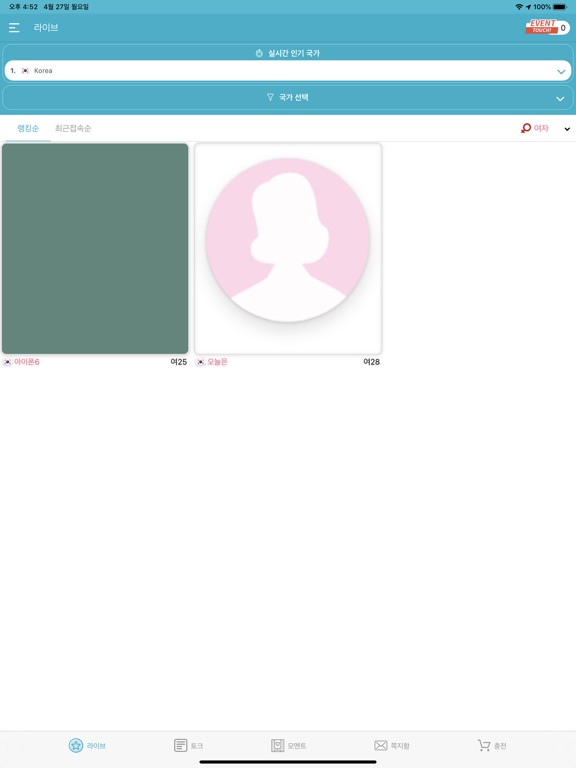Click the battery indicator in status bar
The width and height of the screenshot is (576, 768).
point(560,7)
